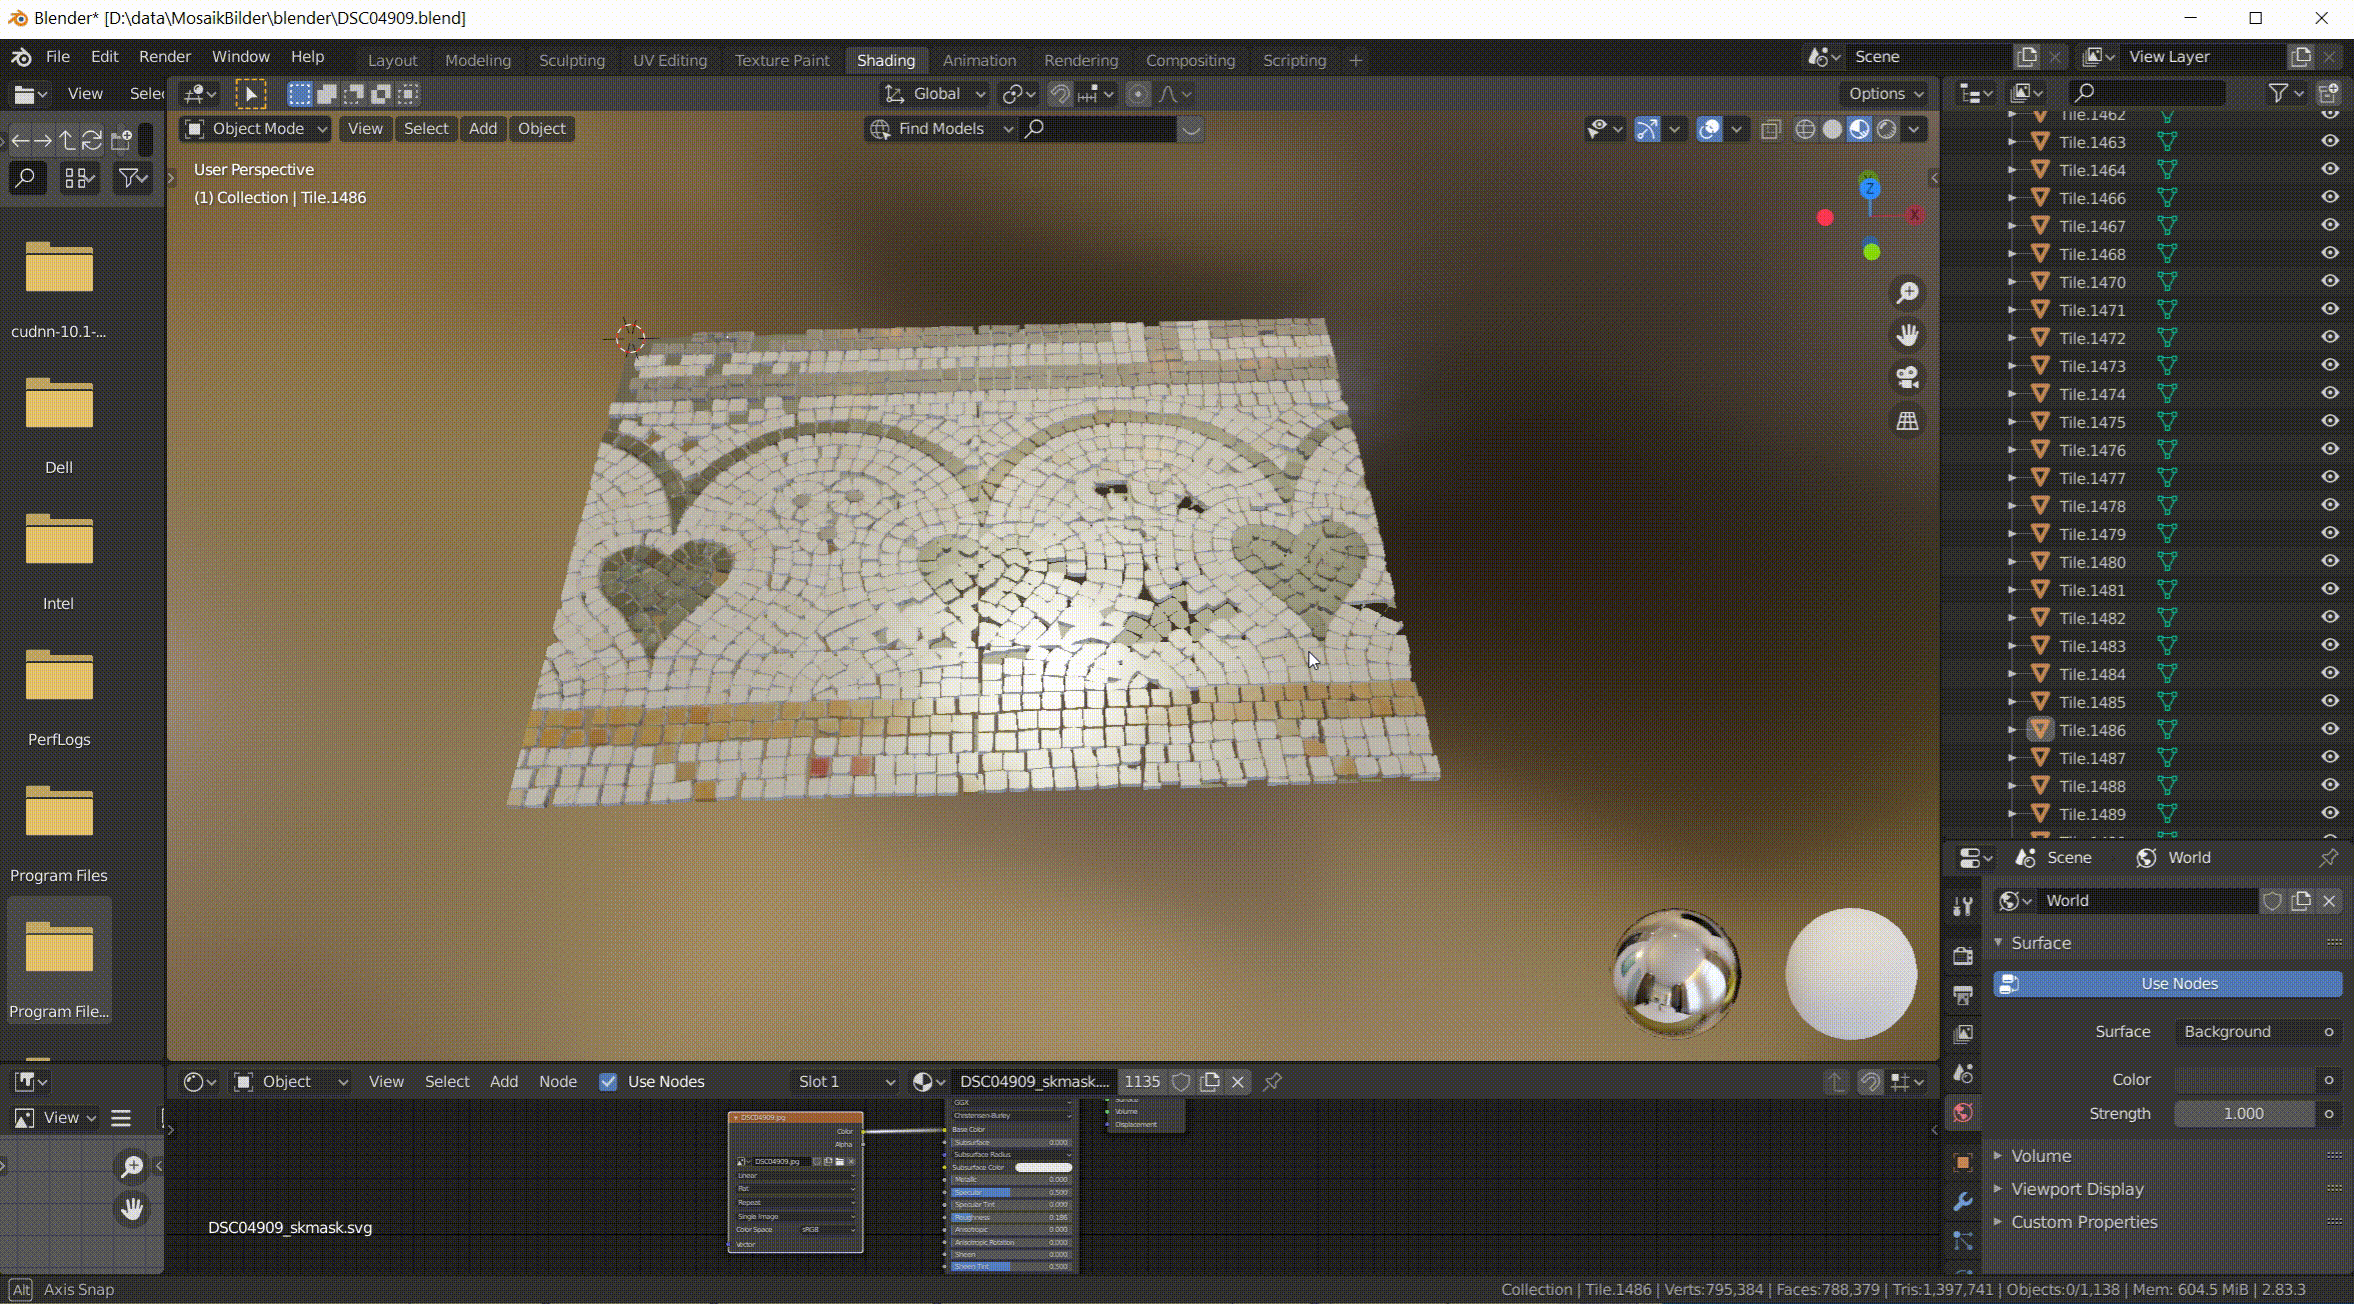Toggle the camera view icon

pos(1907,378)
